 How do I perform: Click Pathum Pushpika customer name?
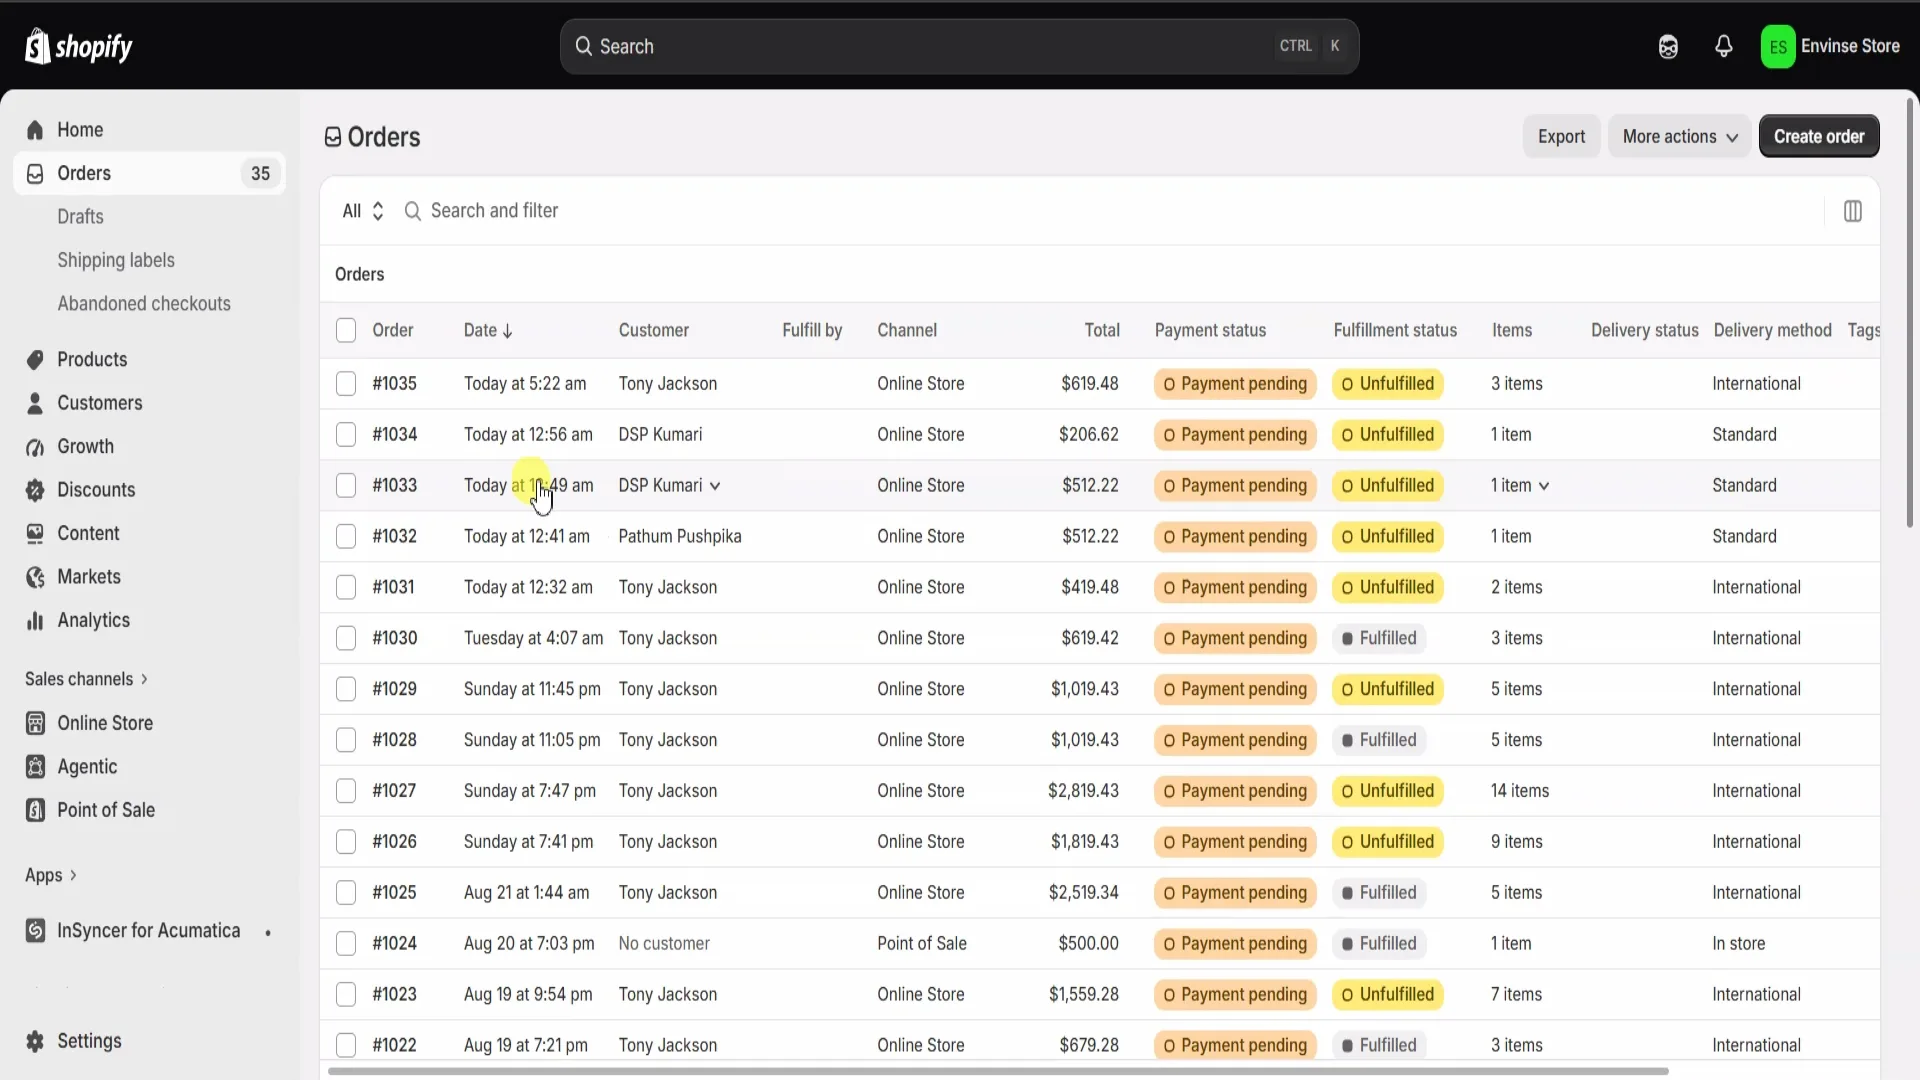pos(680,536)
